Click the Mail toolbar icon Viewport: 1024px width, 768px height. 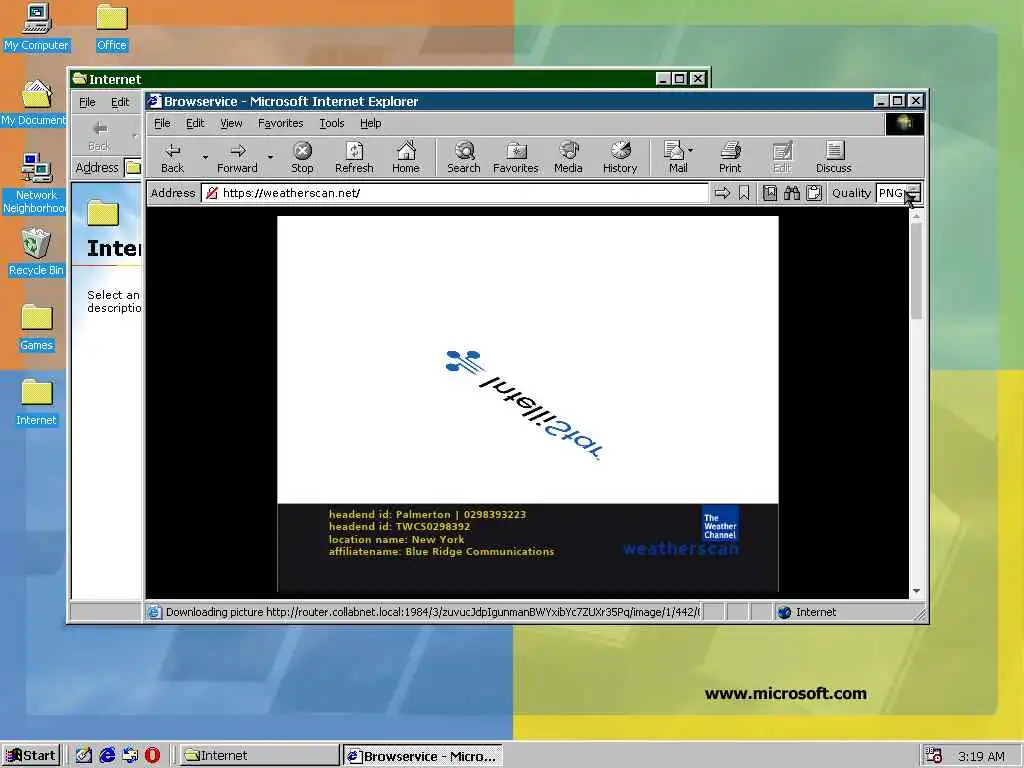pyautogui.click(x=675, y=157)
